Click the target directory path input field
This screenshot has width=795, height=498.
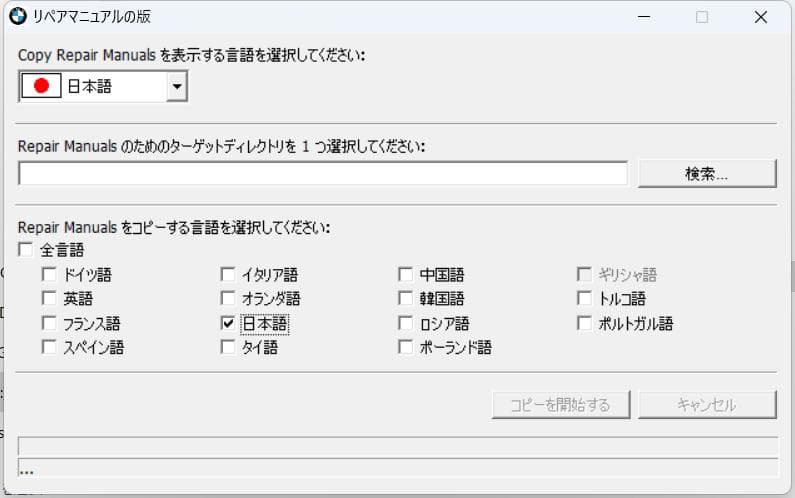coord(322,173)
